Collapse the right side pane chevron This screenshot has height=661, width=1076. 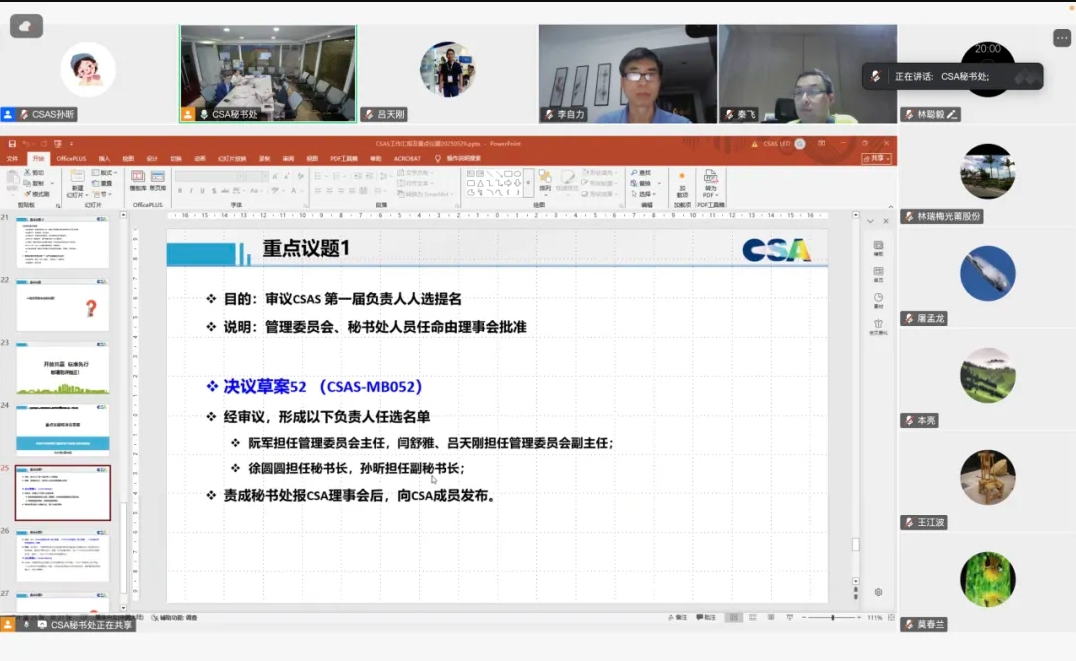pyautogui.click(x=870, y=221)
